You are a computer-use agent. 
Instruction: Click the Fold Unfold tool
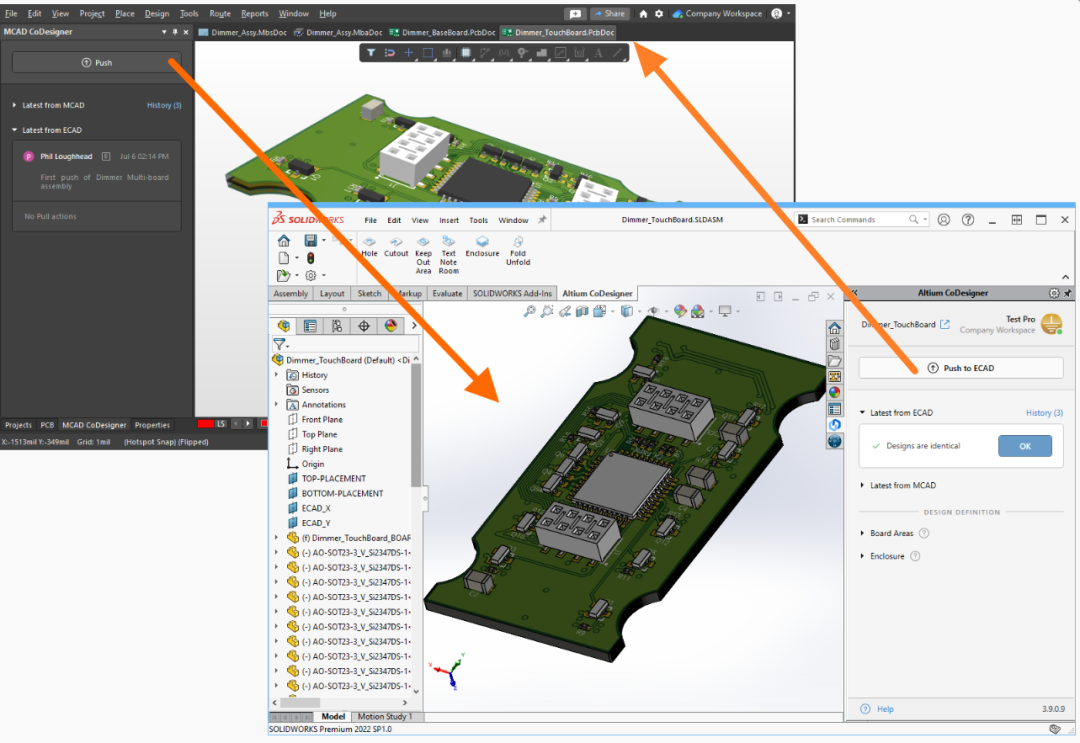[x=518, y=251]
